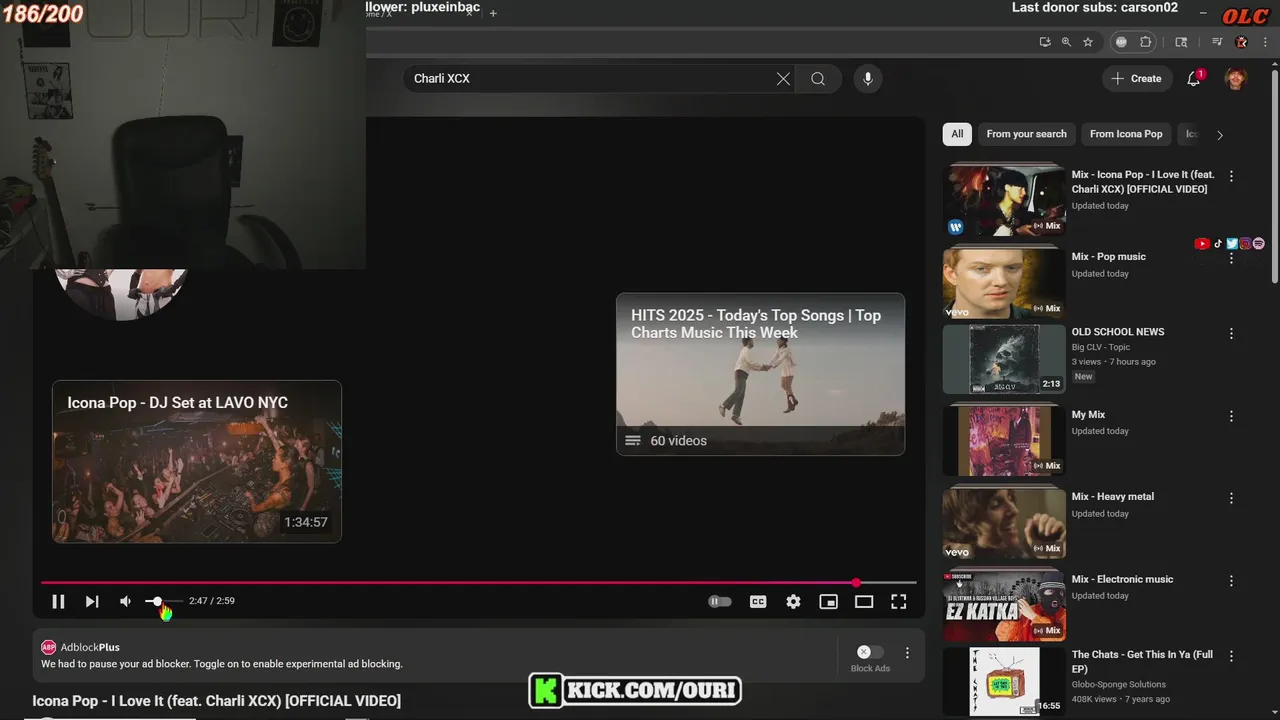Open options for Mix - Pop music

1231,258
